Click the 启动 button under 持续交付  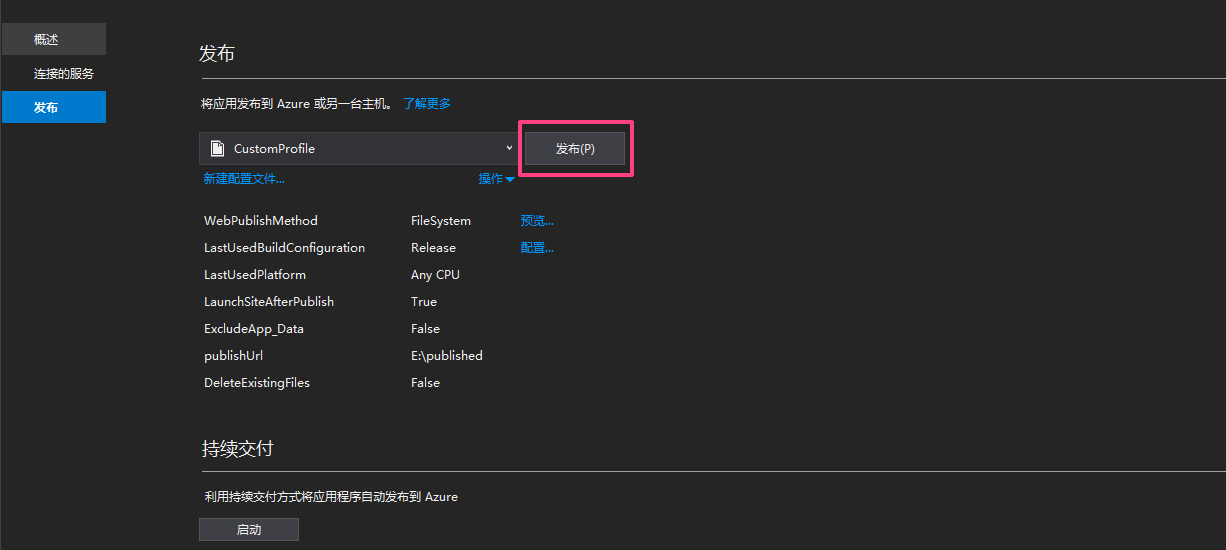tap(249, 530)
